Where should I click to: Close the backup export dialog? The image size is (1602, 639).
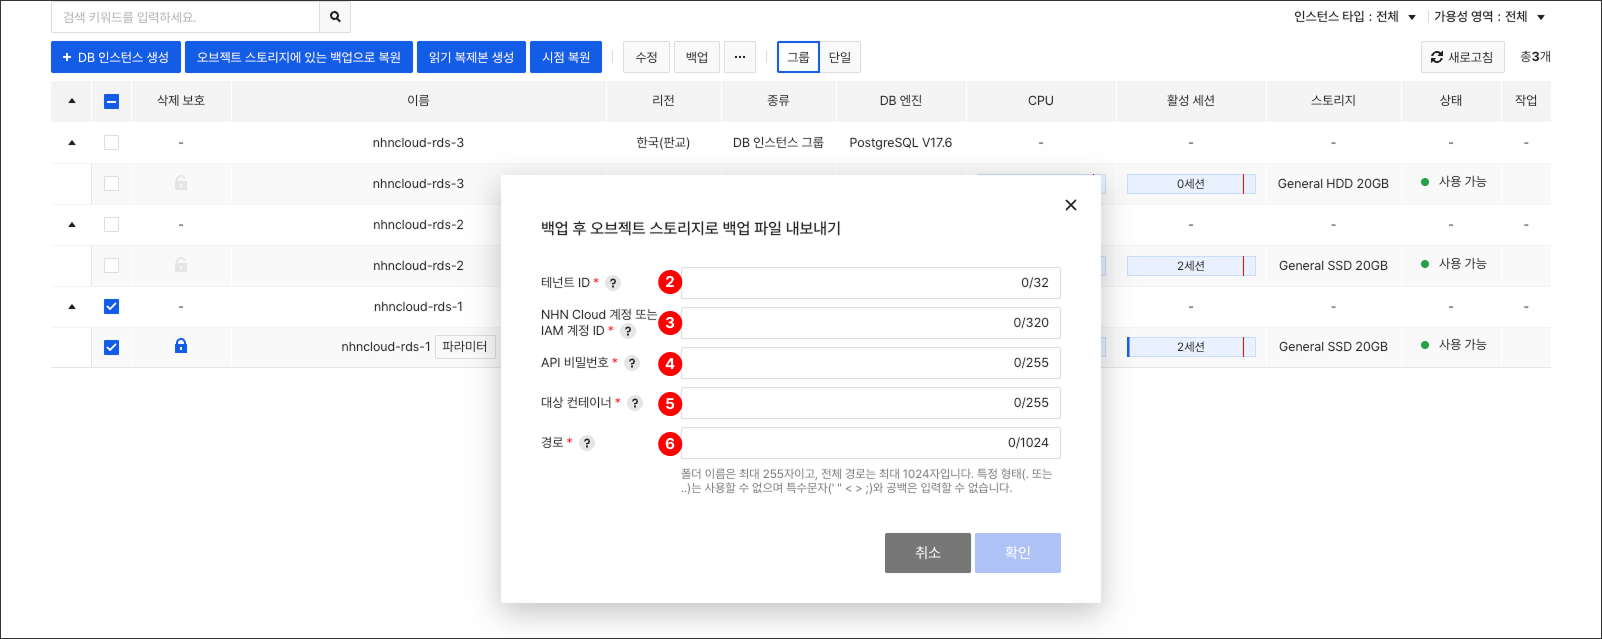[x=1071, y=205]
